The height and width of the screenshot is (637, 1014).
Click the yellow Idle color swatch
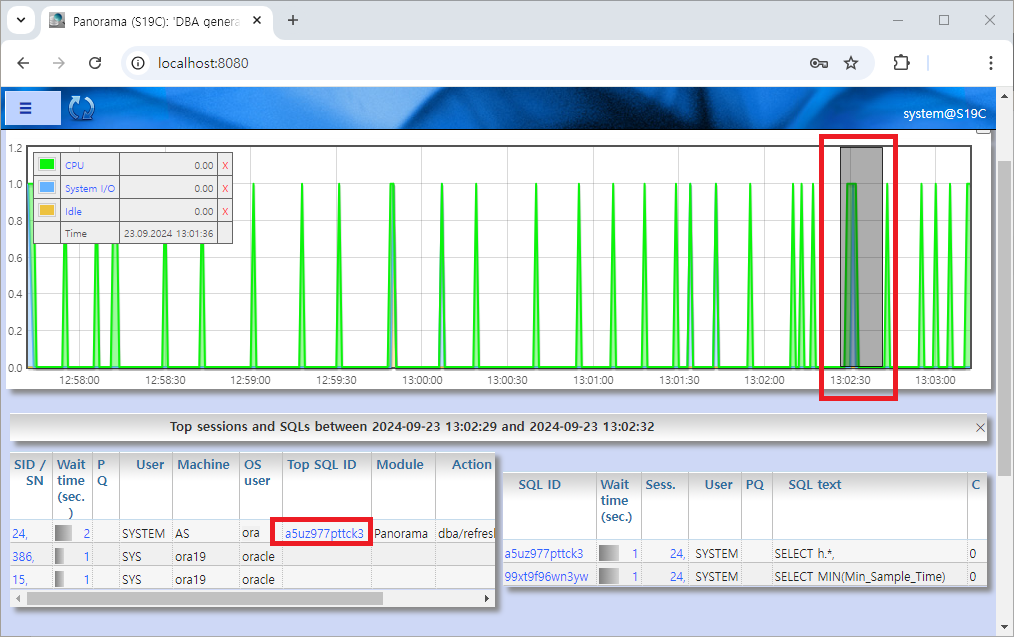(x=47, y=210)
